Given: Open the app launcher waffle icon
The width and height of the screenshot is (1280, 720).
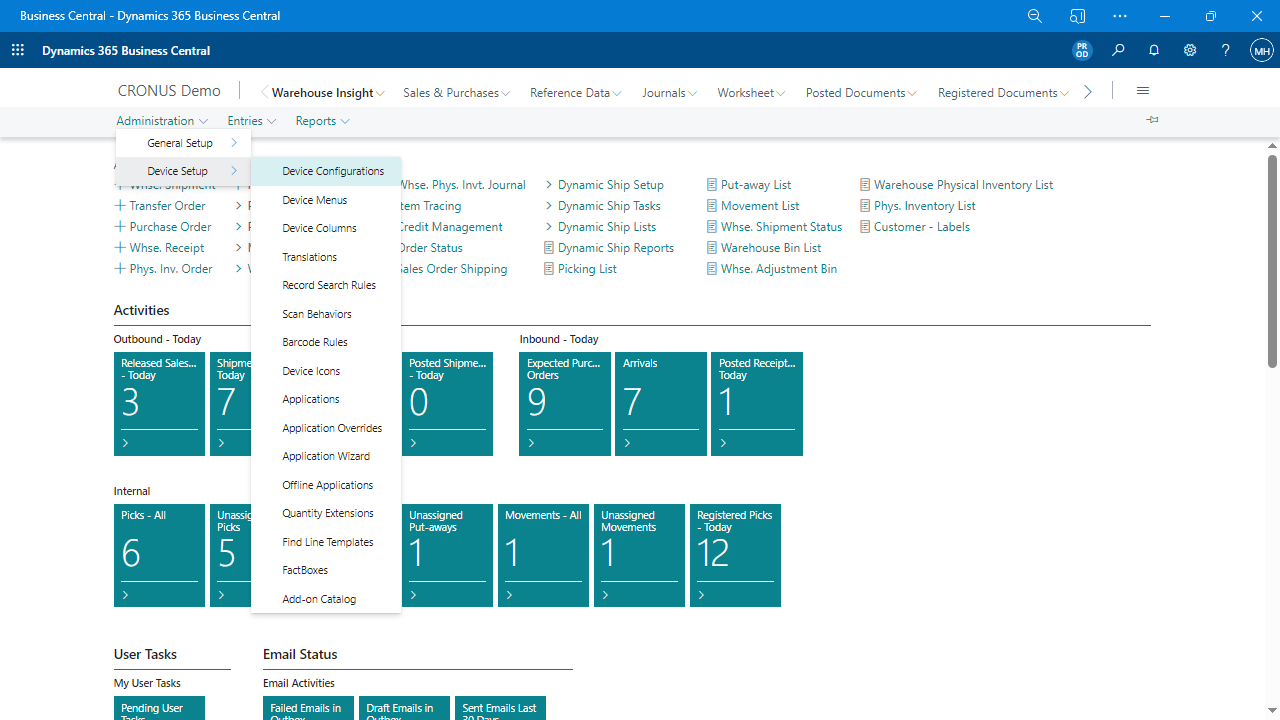Looking at the screenshot, I should click(17, 50).
